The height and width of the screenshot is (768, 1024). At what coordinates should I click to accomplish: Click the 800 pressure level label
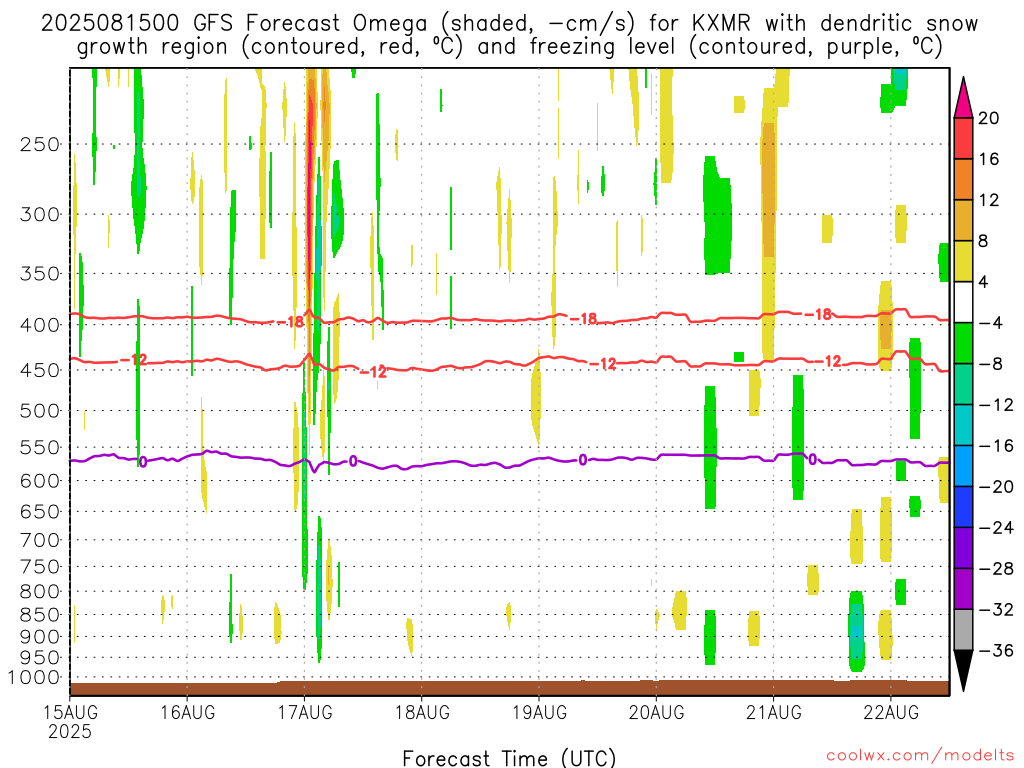point(40,592)
